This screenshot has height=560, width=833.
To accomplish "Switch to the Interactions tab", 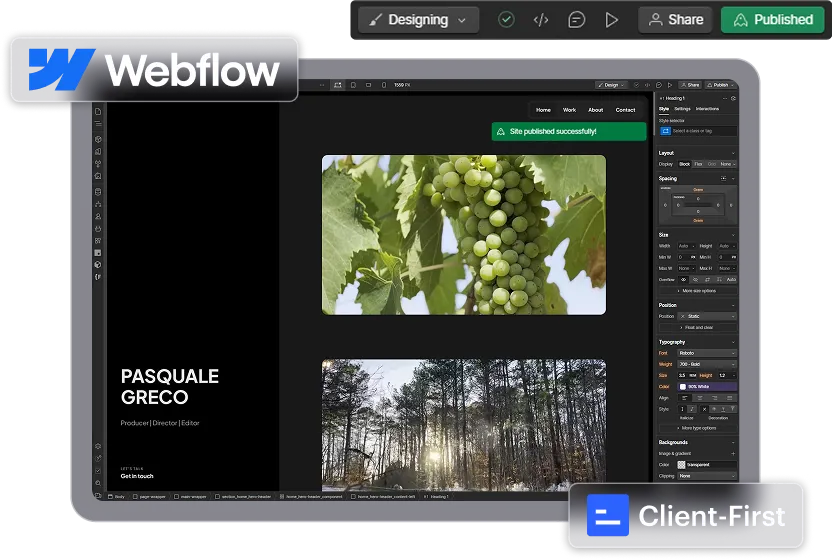I will (x=707, y=109).
